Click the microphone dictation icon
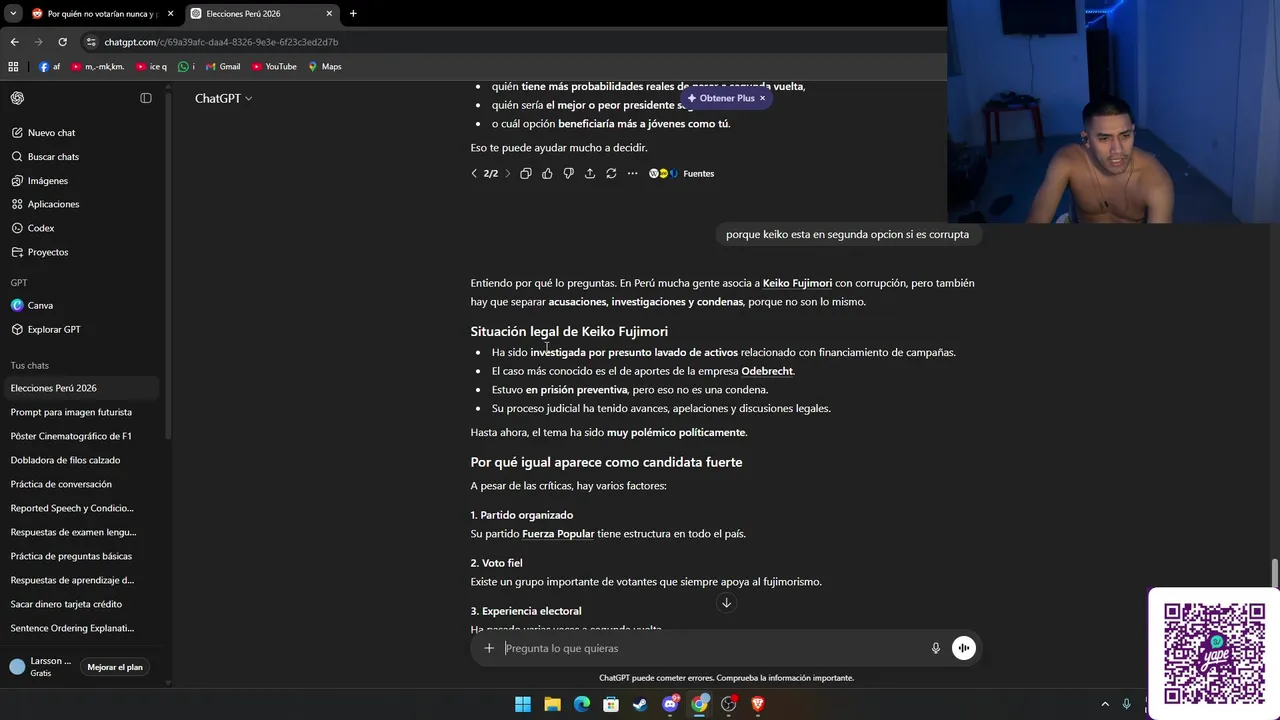The image size is (1280, 720). [x=936, y=648]
